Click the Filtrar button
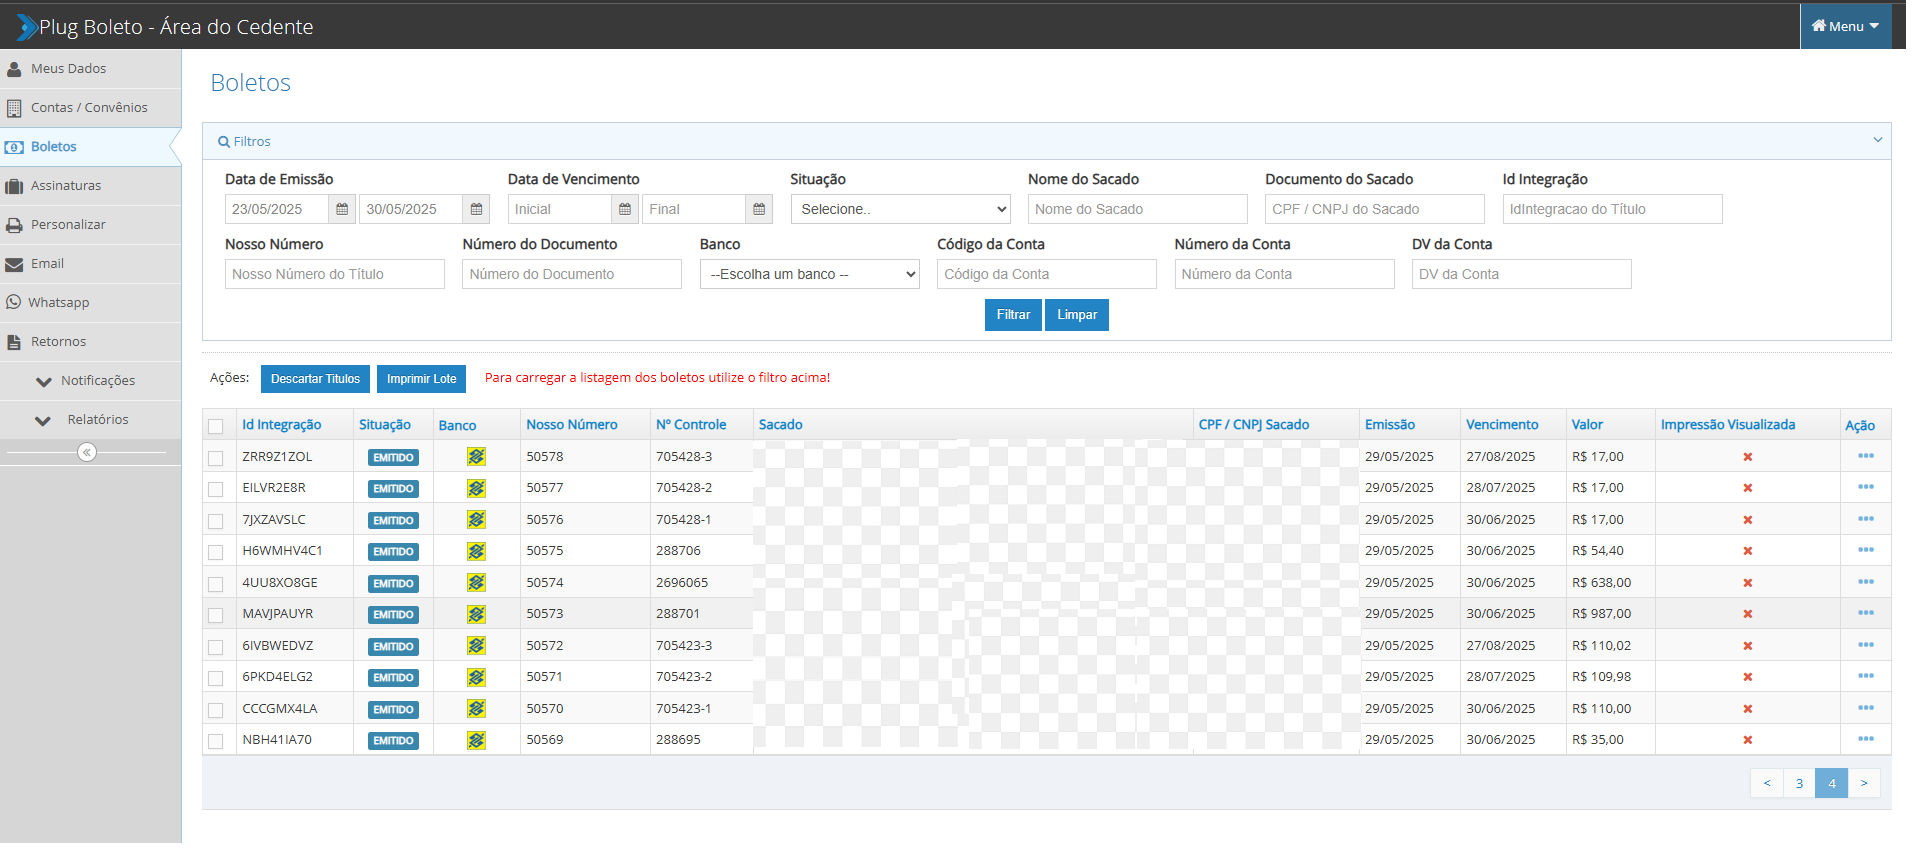This screenshot has height=868, width=1913. 1013,315
